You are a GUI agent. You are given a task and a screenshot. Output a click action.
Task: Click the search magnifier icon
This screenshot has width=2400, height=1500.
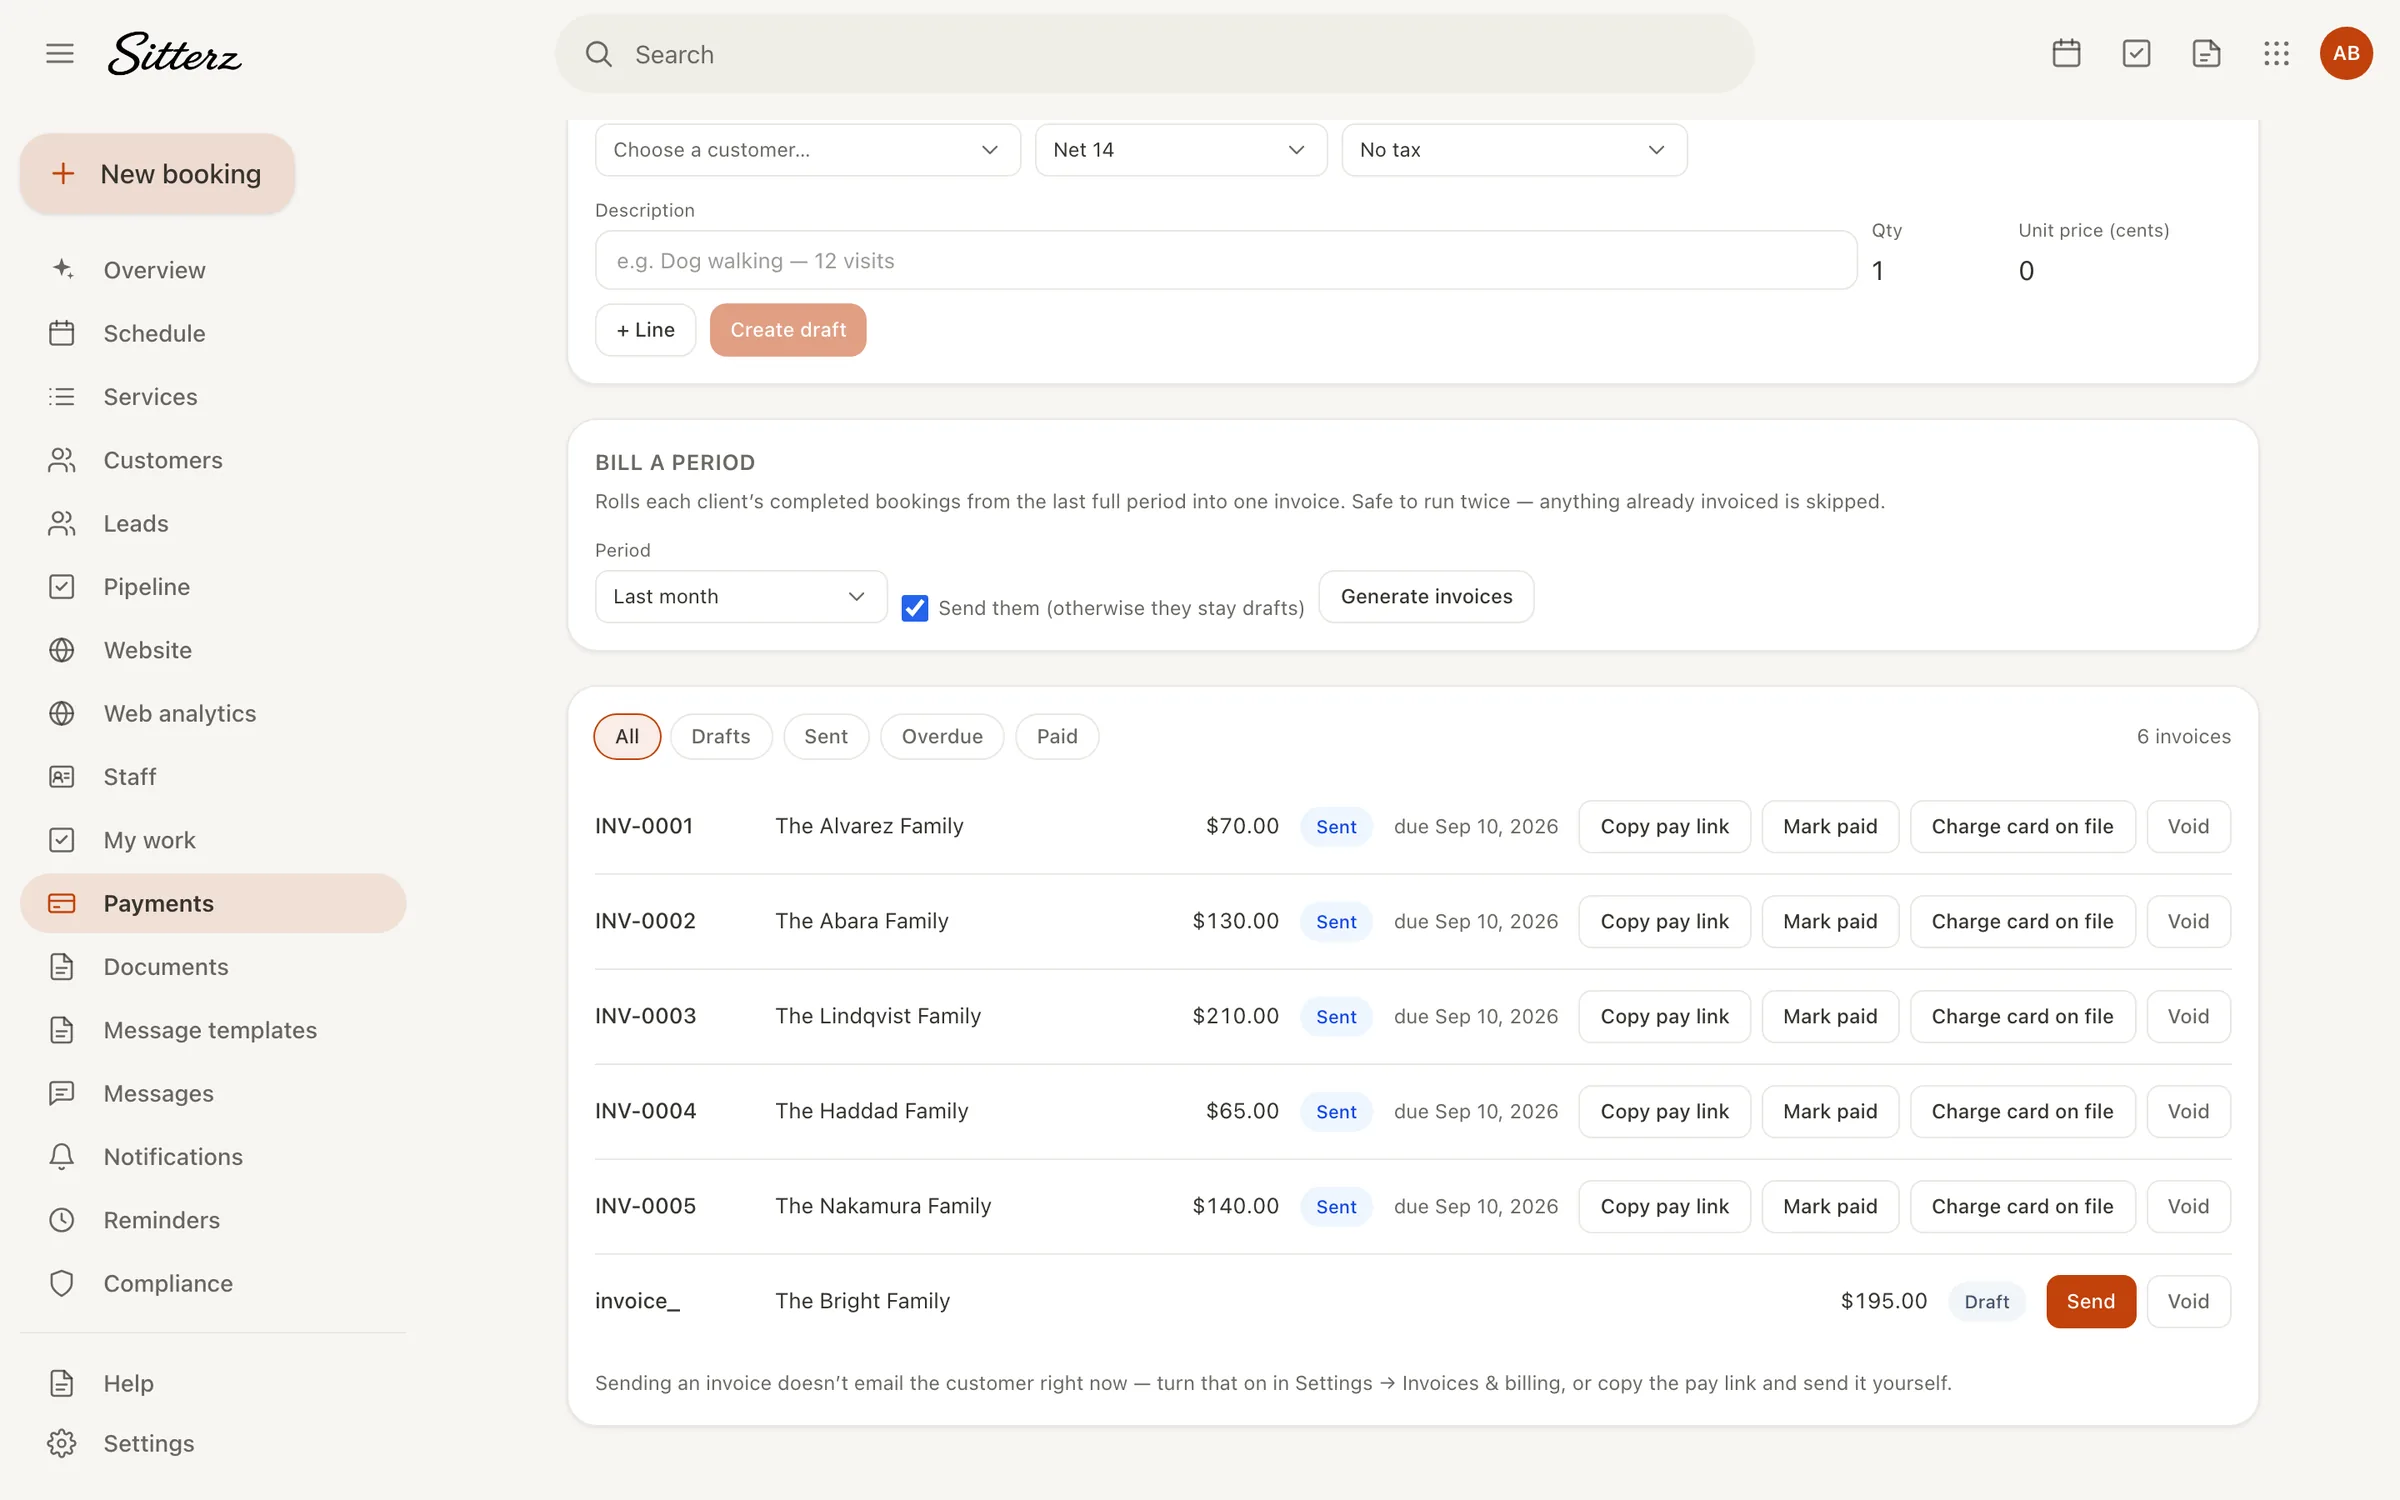coord(598,54)
